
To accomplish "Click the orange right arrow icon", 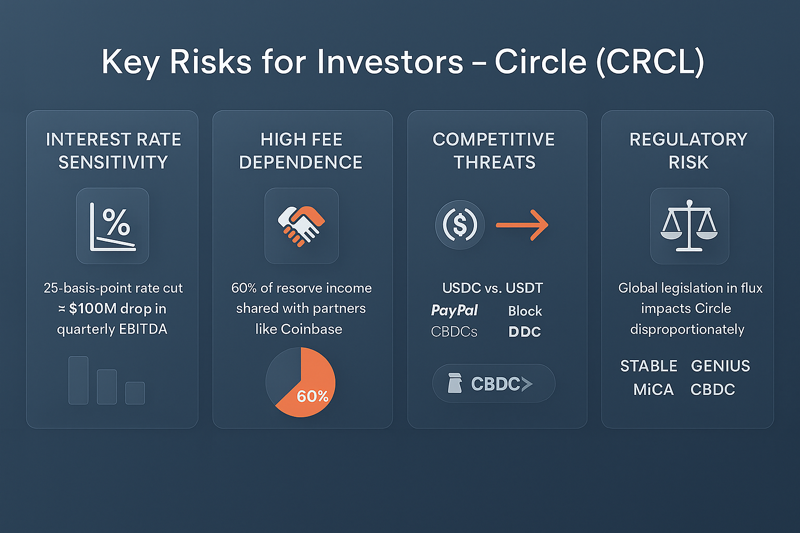I will 522,224.
